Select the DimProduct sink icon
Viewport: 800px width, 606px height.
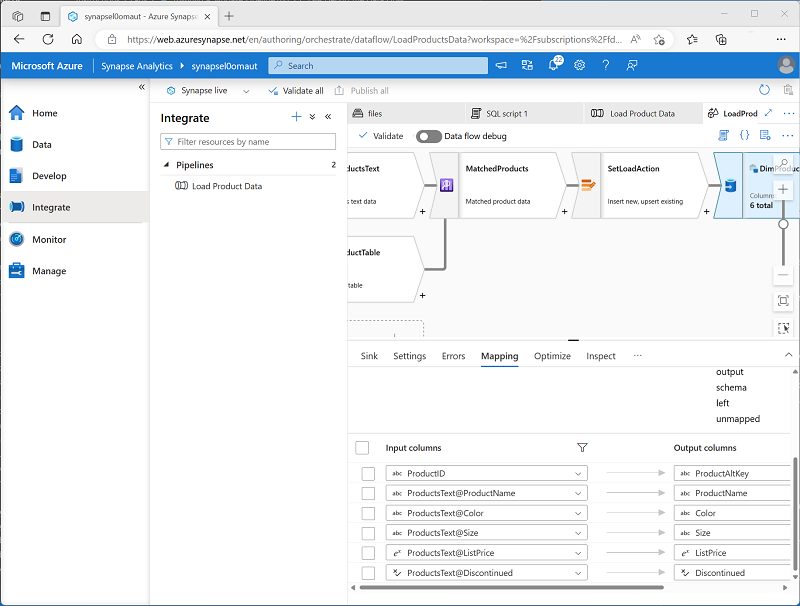[730, 185]
